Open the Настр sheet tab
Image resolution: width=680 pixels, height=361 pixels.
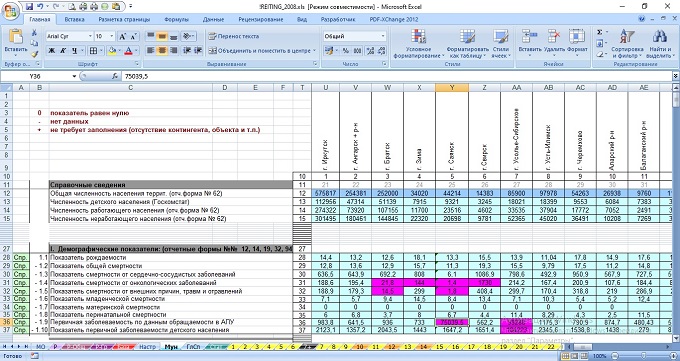(x=147, y=347)
